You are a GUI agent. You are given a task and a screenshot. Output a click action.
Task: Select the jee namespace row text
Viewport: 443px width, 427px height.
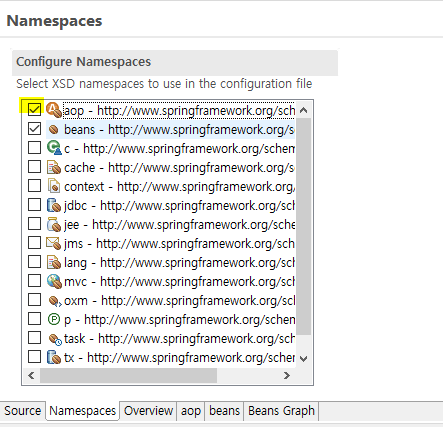(x=179, y=224)
